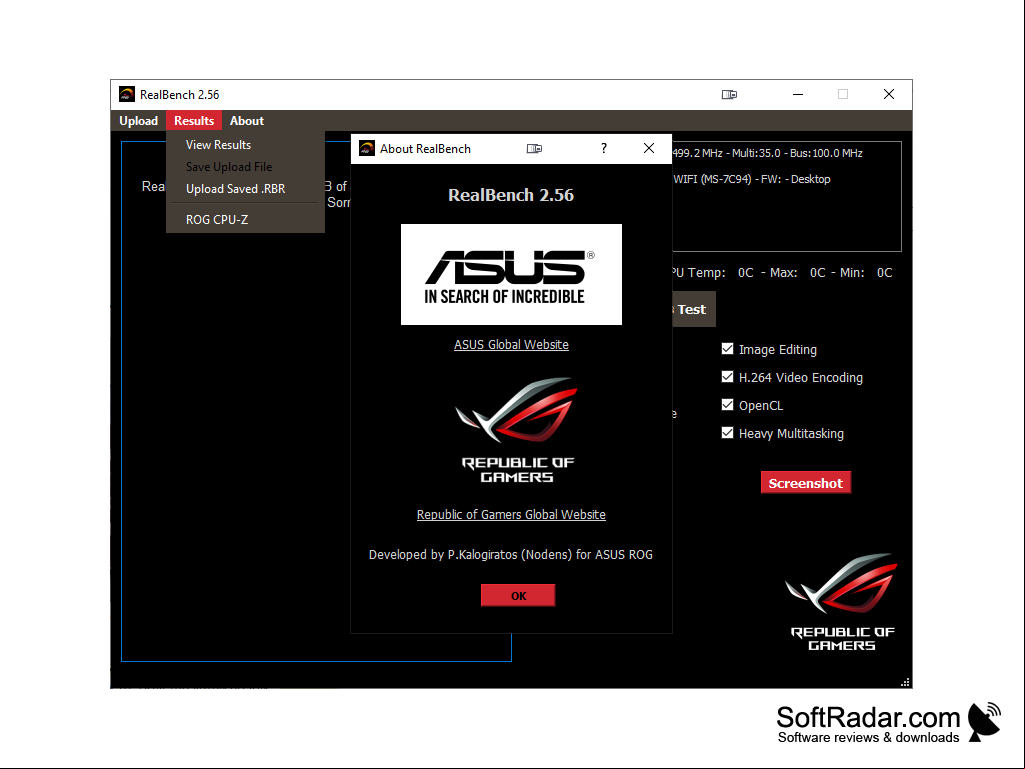This screenshot has height=769, width=1025.
Task: Click the resize grip at window corner
Action: (905, 682)
